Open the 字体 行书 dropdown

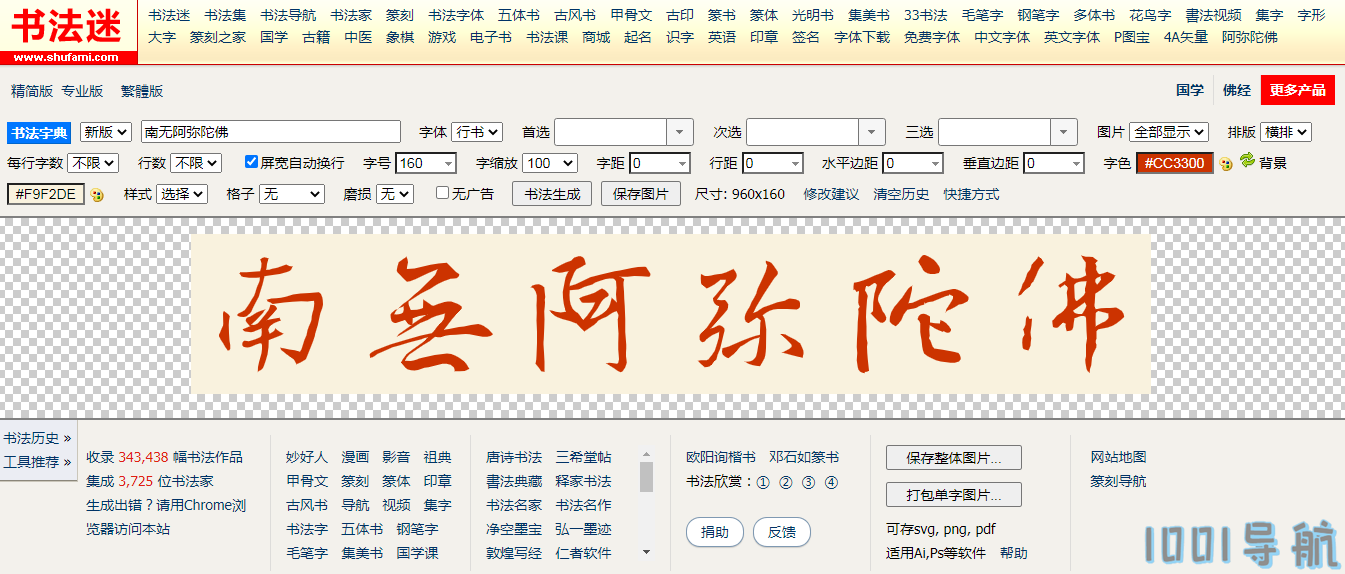click(x=476, y=132)
